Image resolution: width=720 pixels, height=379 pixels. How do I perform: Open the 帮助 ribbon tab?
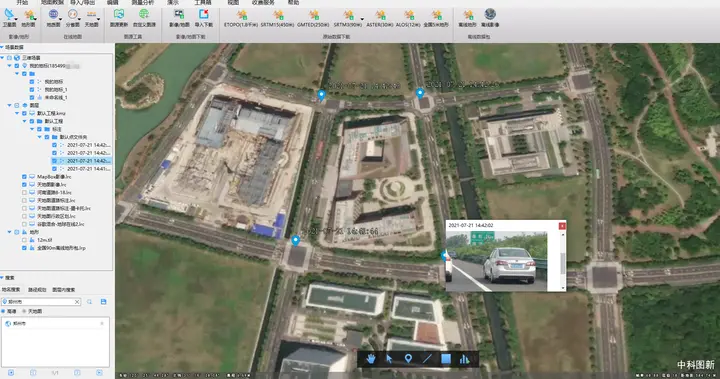click(x=293, y=2)
